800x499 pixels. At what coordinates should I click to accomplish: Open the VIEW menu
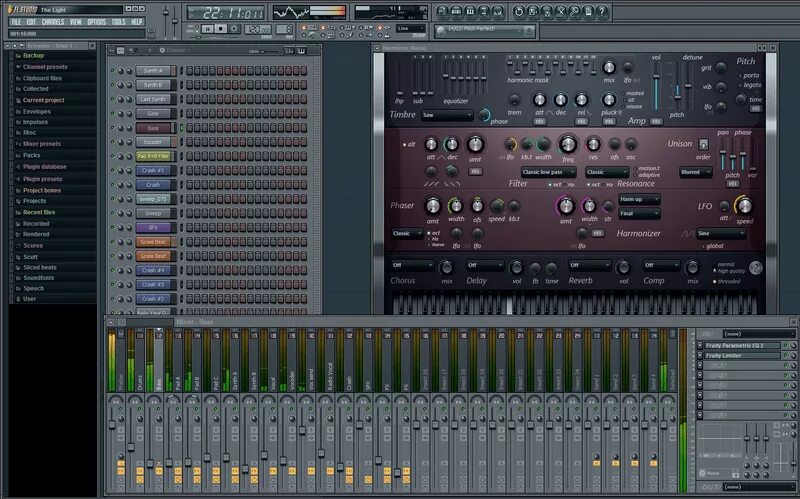point(76,22)
